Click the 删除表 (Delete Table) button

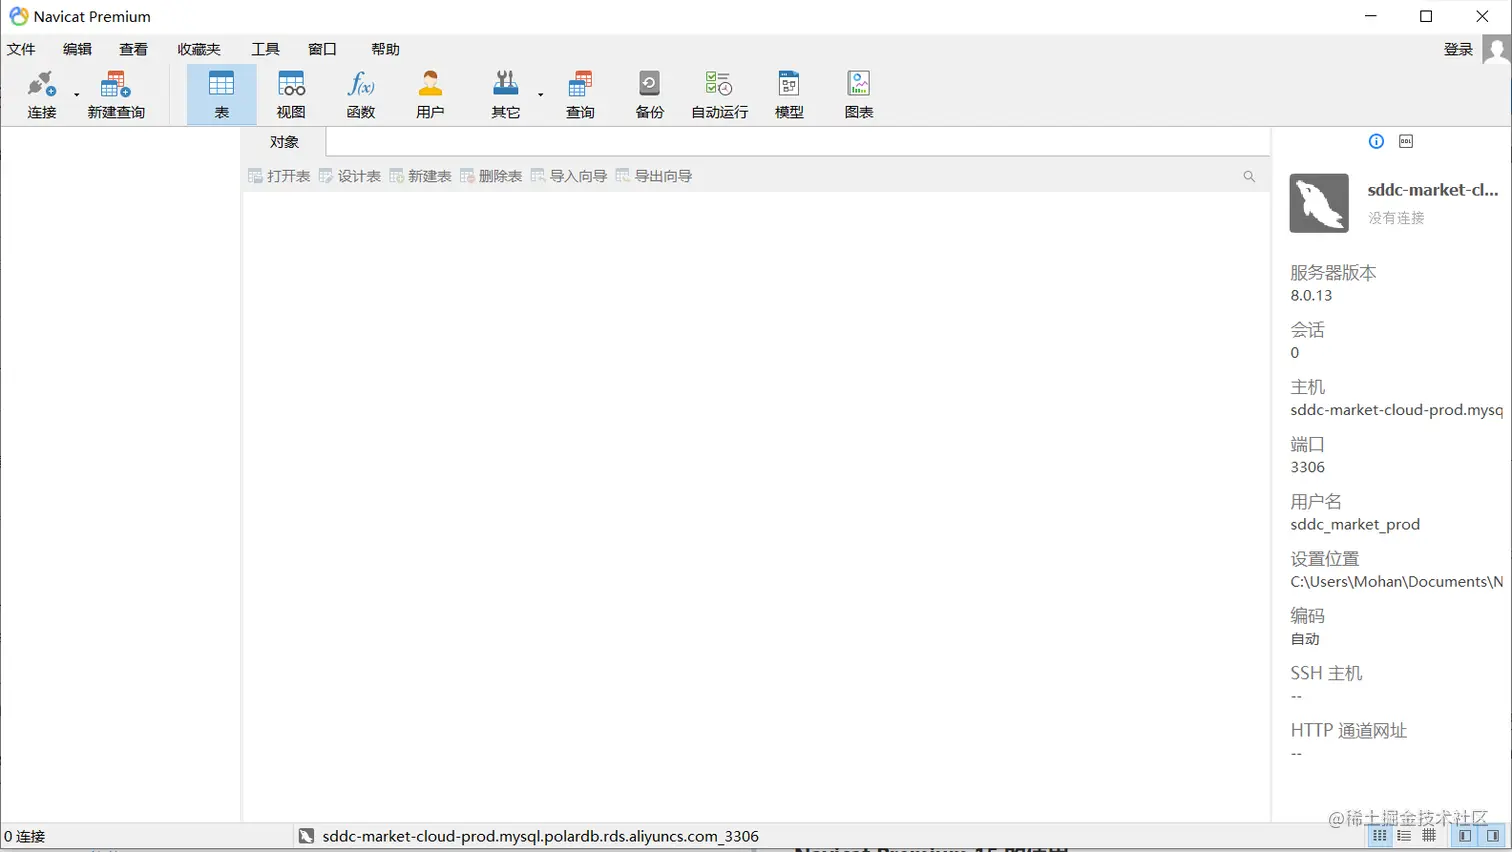(491, 176)
